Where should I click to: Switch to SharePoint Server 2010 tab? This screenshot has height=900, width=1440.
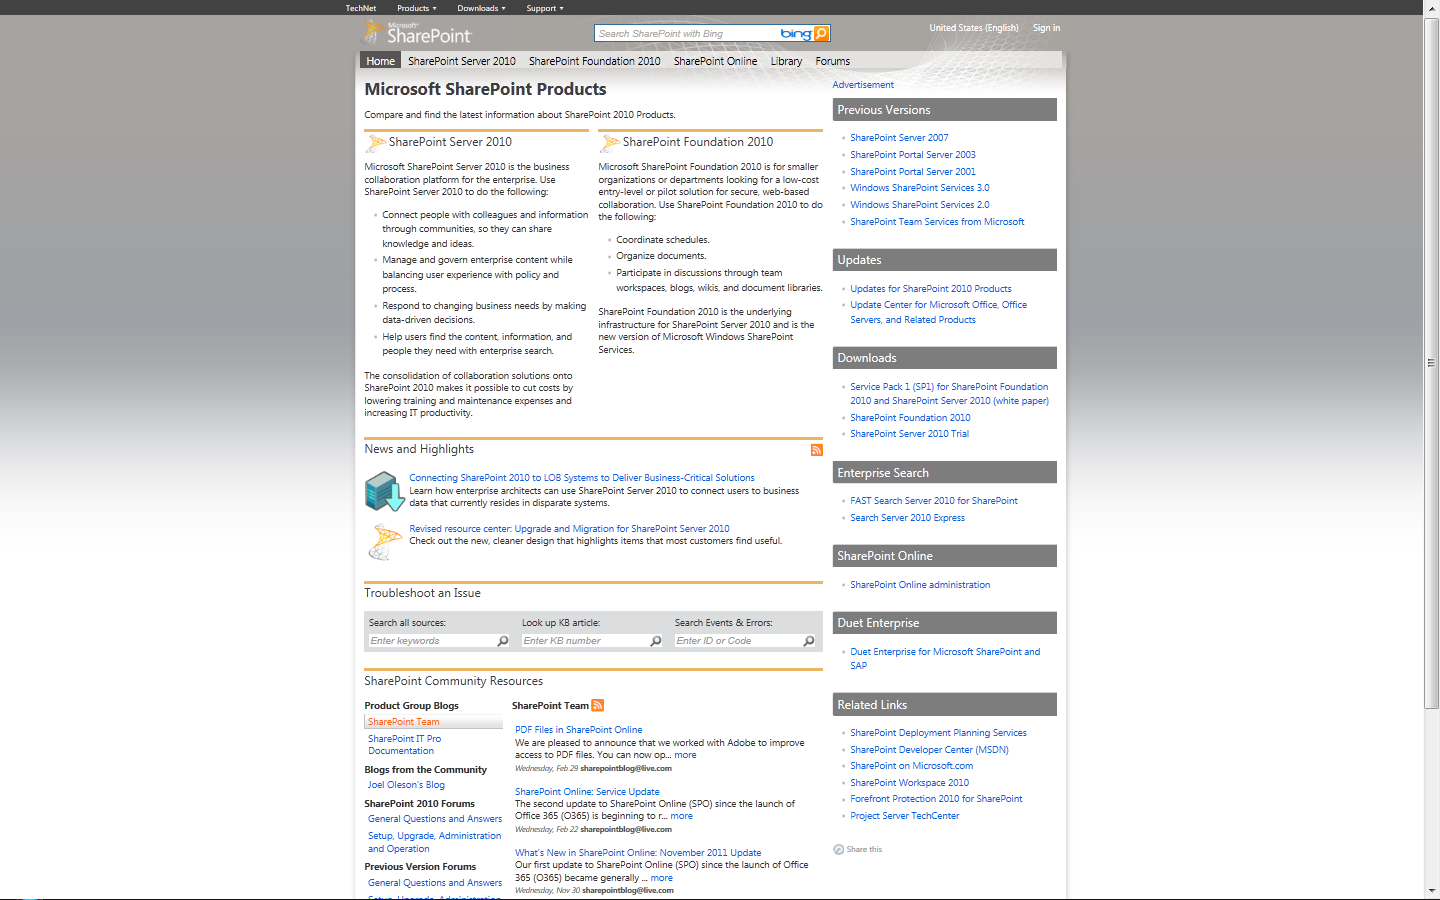pos(462,61)
